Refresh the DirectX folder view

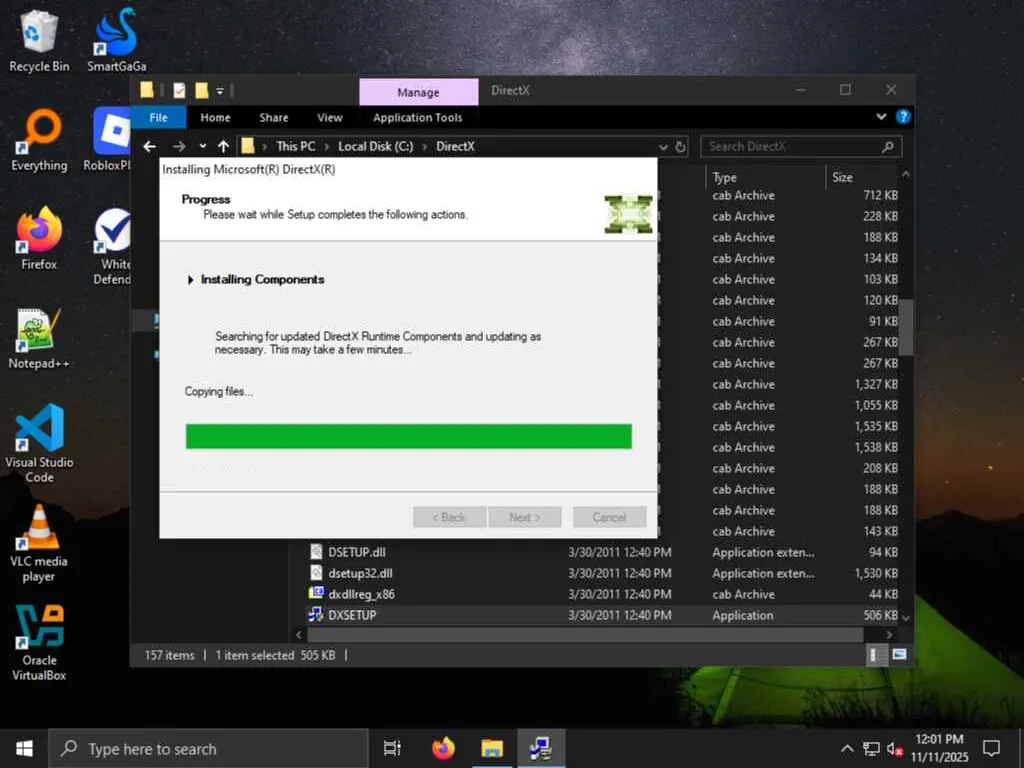tap(680, 146)
